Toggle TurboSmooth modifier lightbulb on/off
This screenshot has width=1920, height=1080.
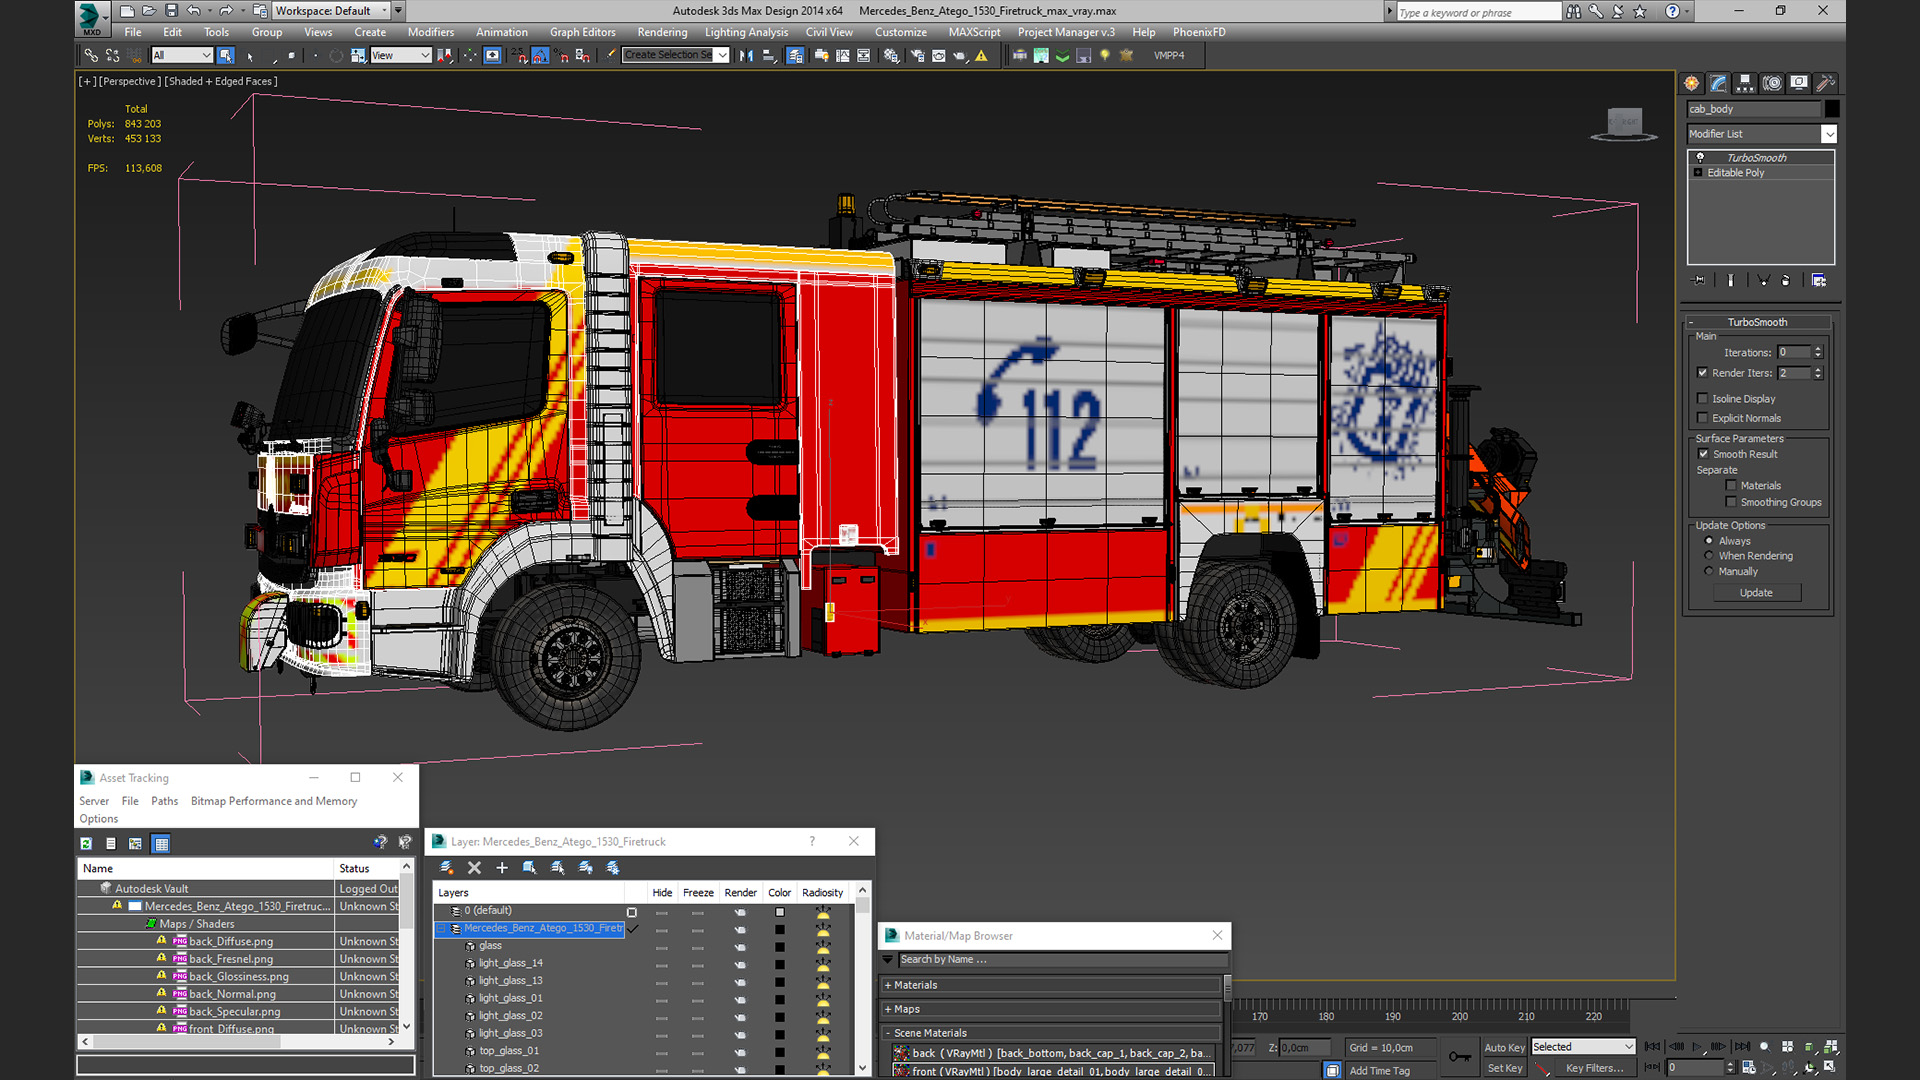point(1699,158)
